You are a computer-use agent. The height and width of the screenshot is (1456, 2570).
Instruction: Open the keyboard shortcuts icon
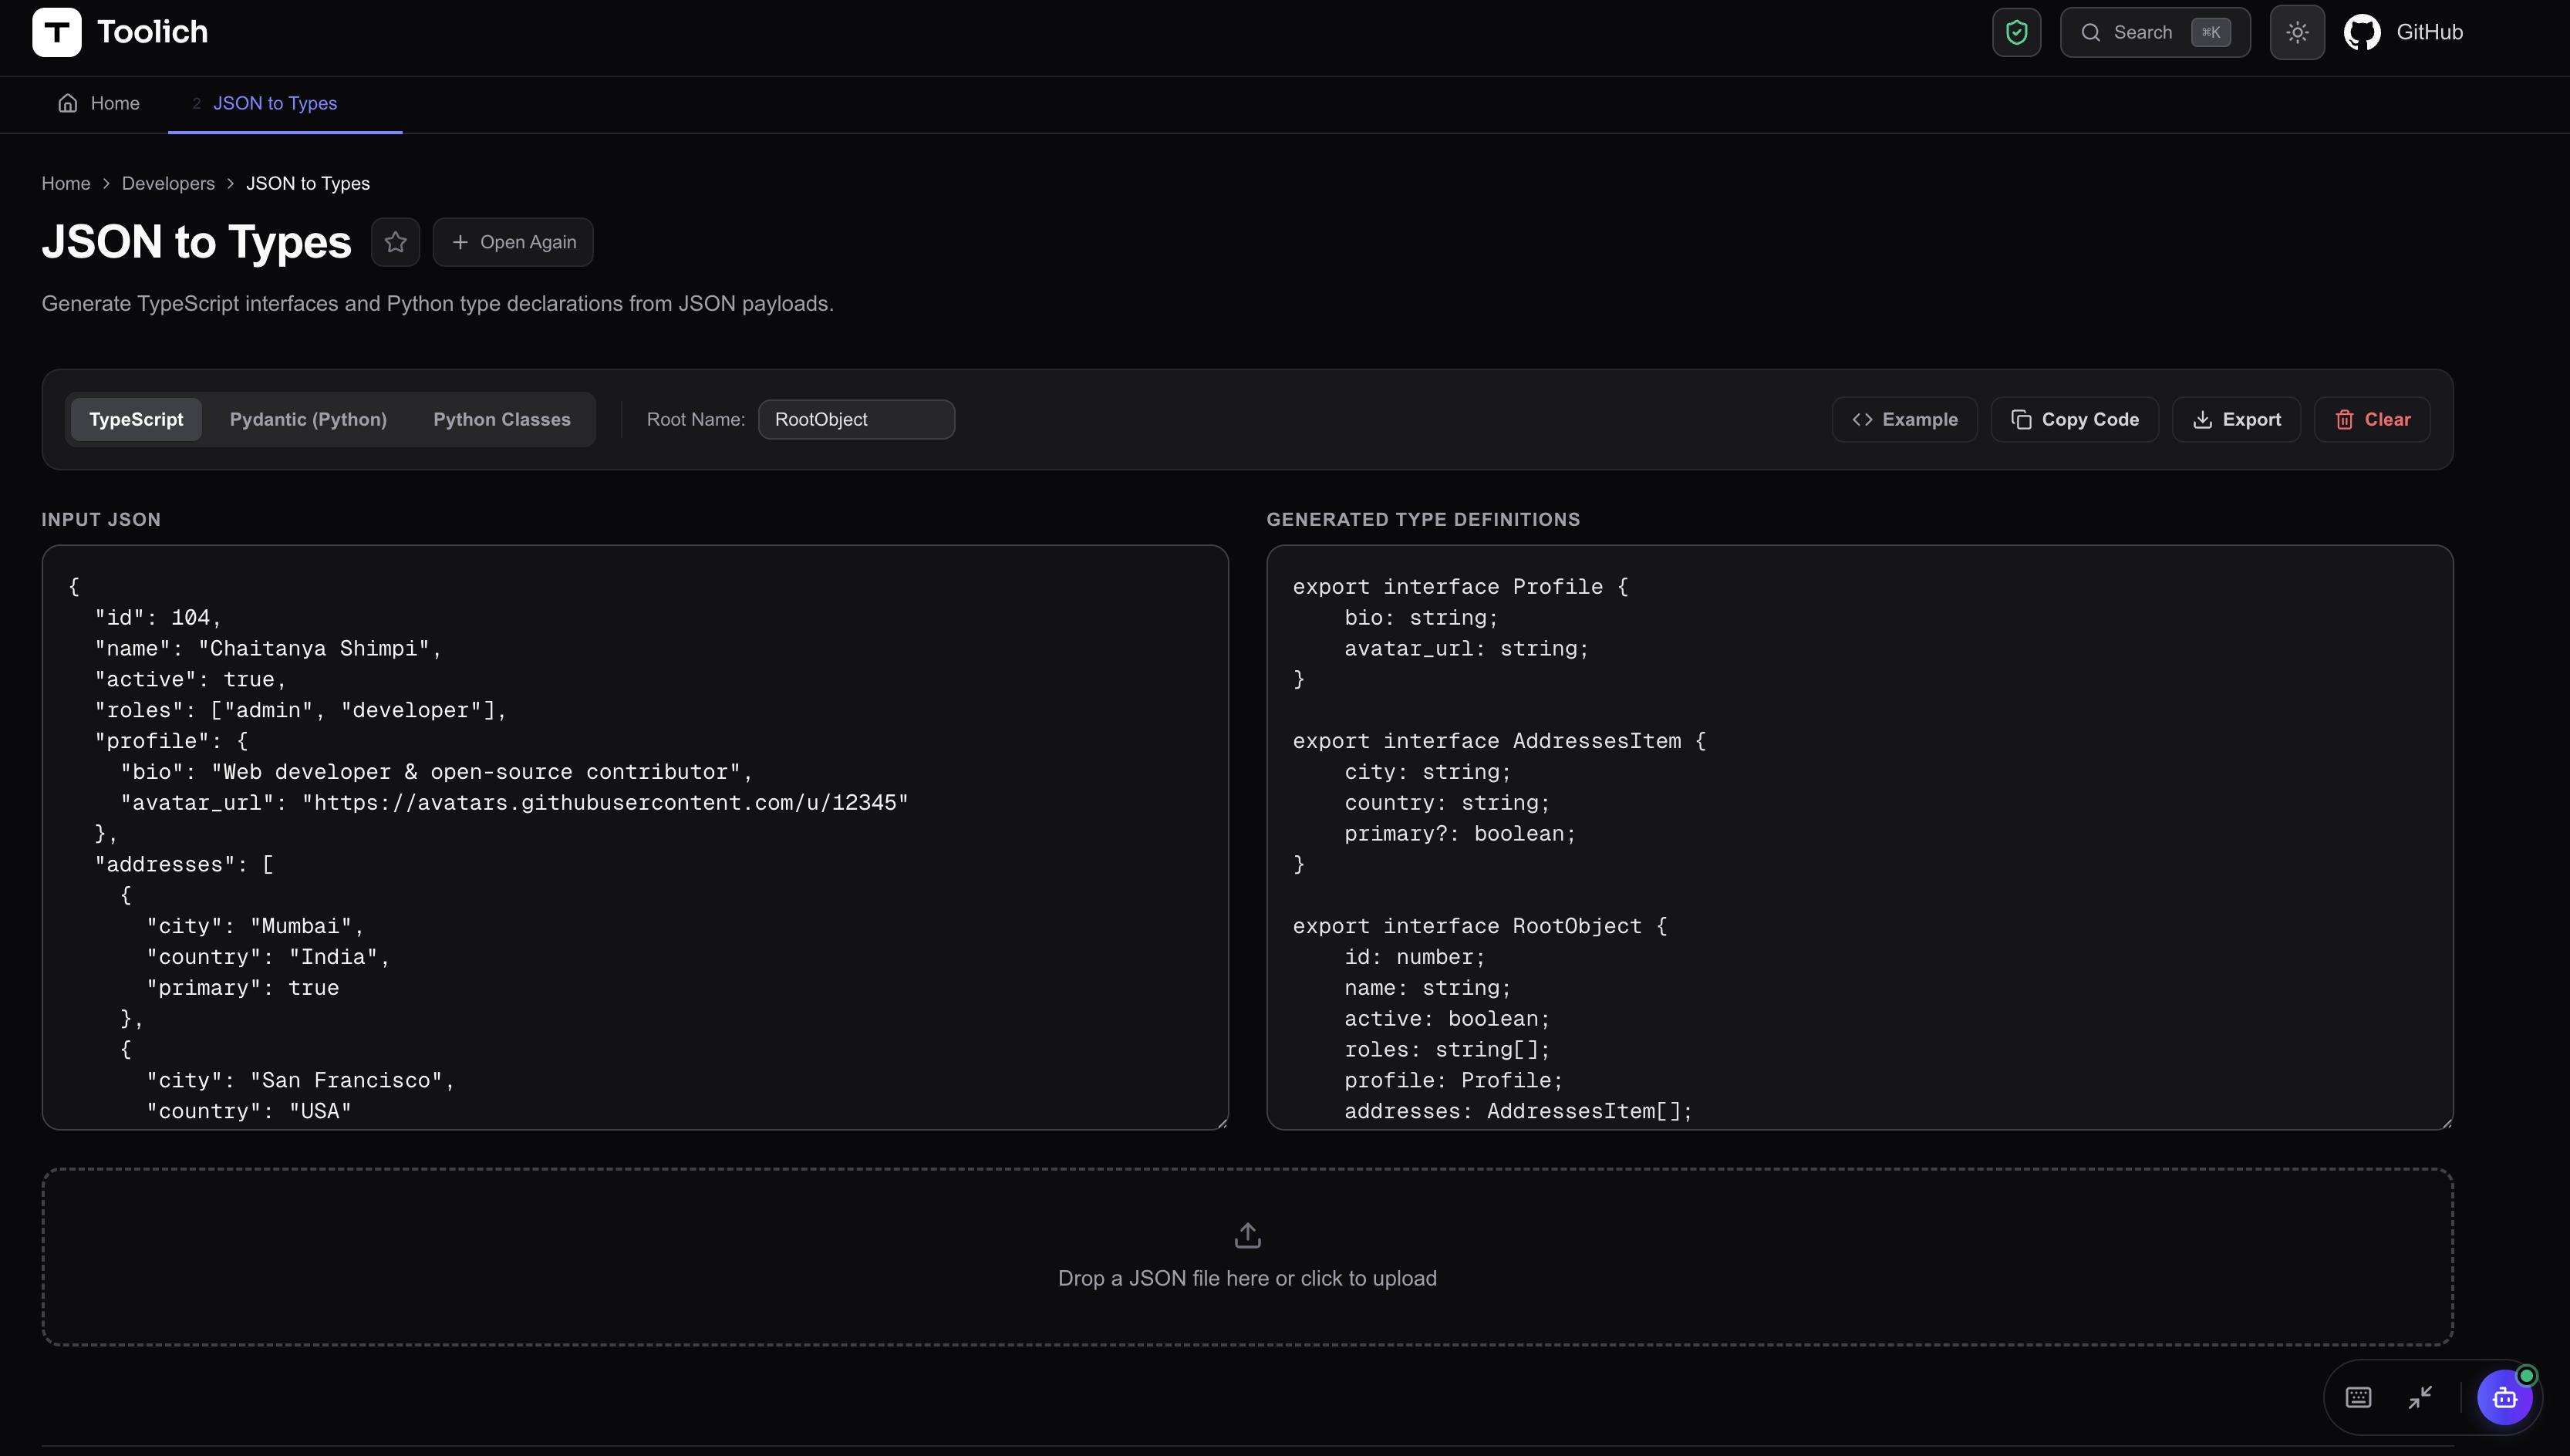point(2358,1397)
